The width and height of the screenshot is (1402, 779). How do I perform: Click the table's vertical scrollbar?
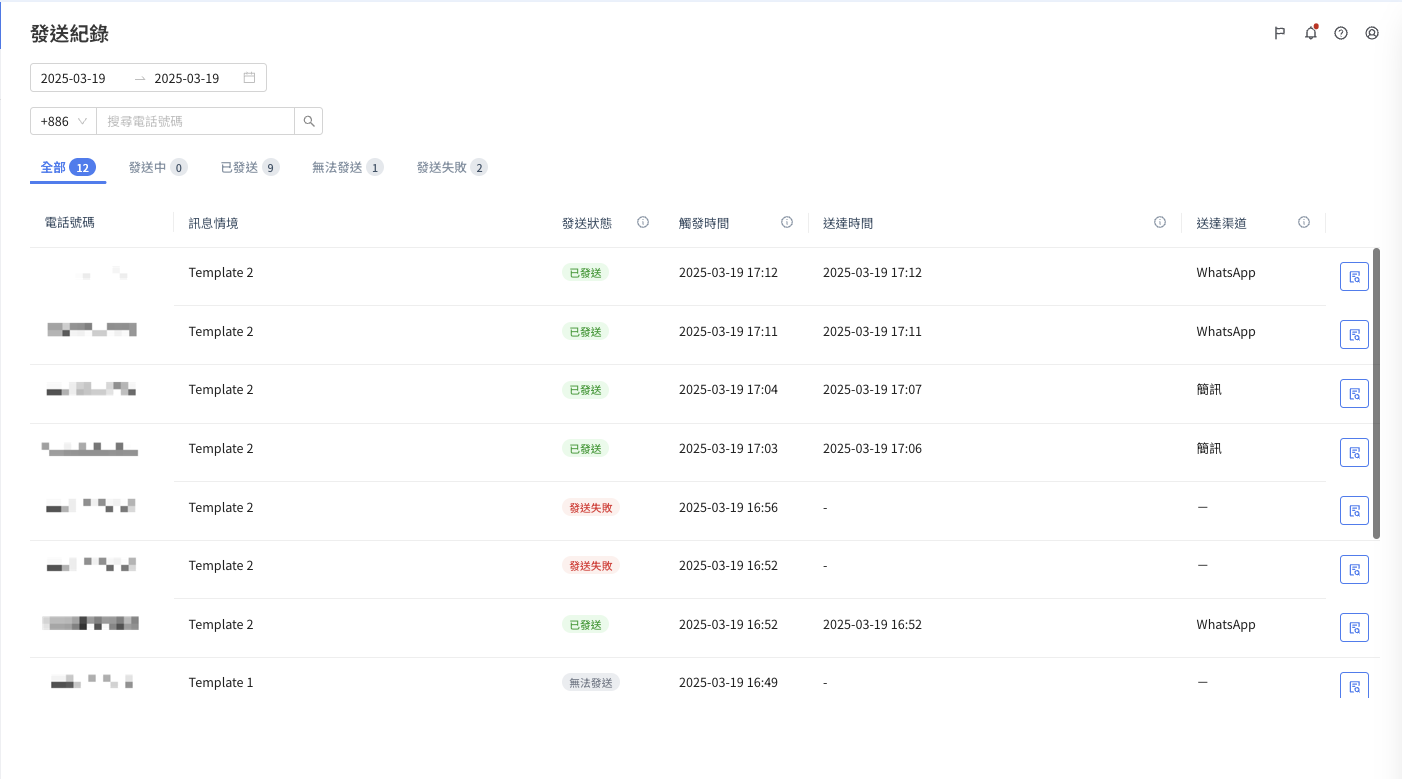pyautogui.click(x=1376, y=393)
